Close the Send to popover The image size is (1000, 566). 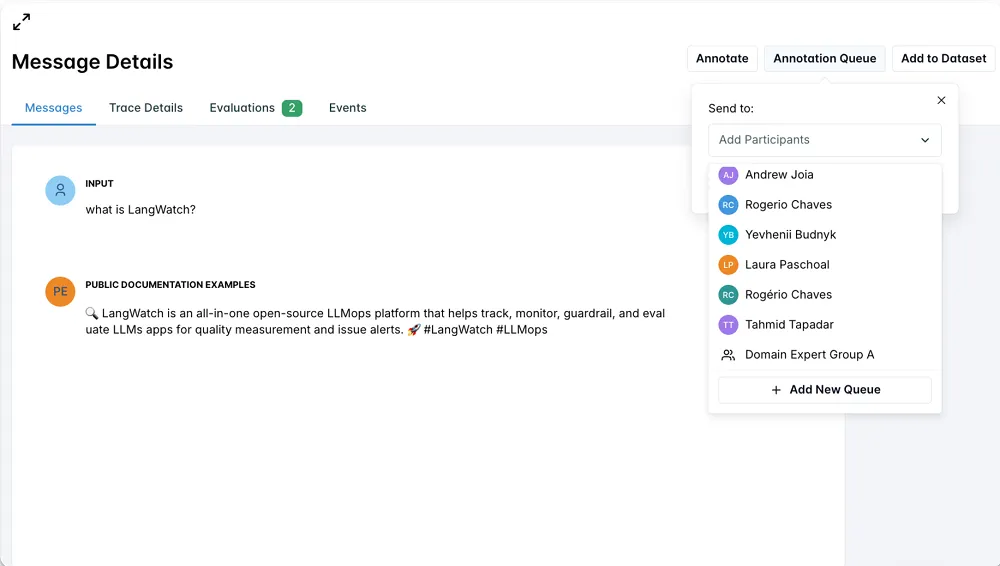pyautogui.click(x=941, y=100)
